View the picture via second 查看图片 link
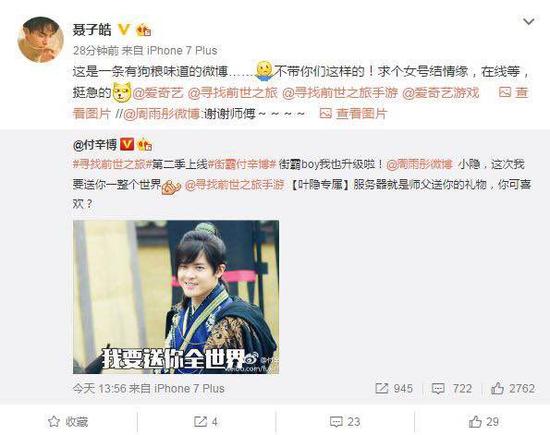The height and width of the screenshot is (435, 550). (x=353, y=113)
